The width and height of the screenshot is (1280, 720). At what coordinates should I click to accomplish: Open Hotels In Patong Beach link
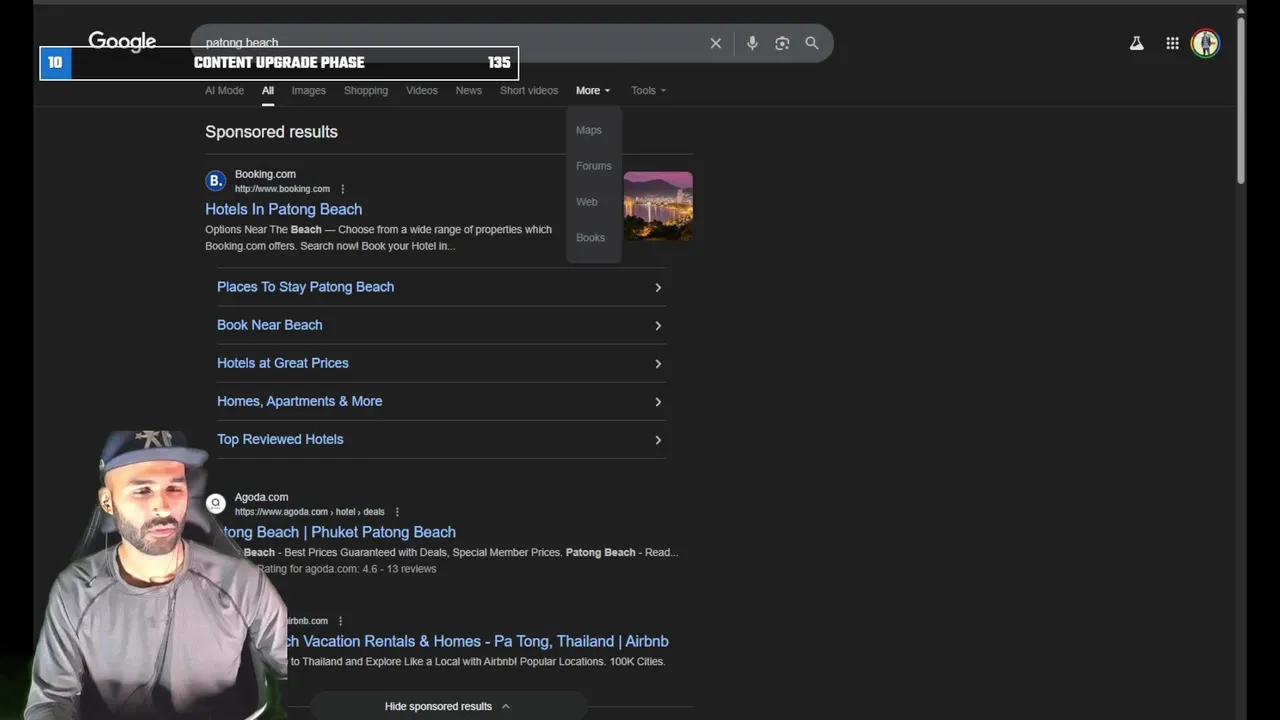pos(284,209)
